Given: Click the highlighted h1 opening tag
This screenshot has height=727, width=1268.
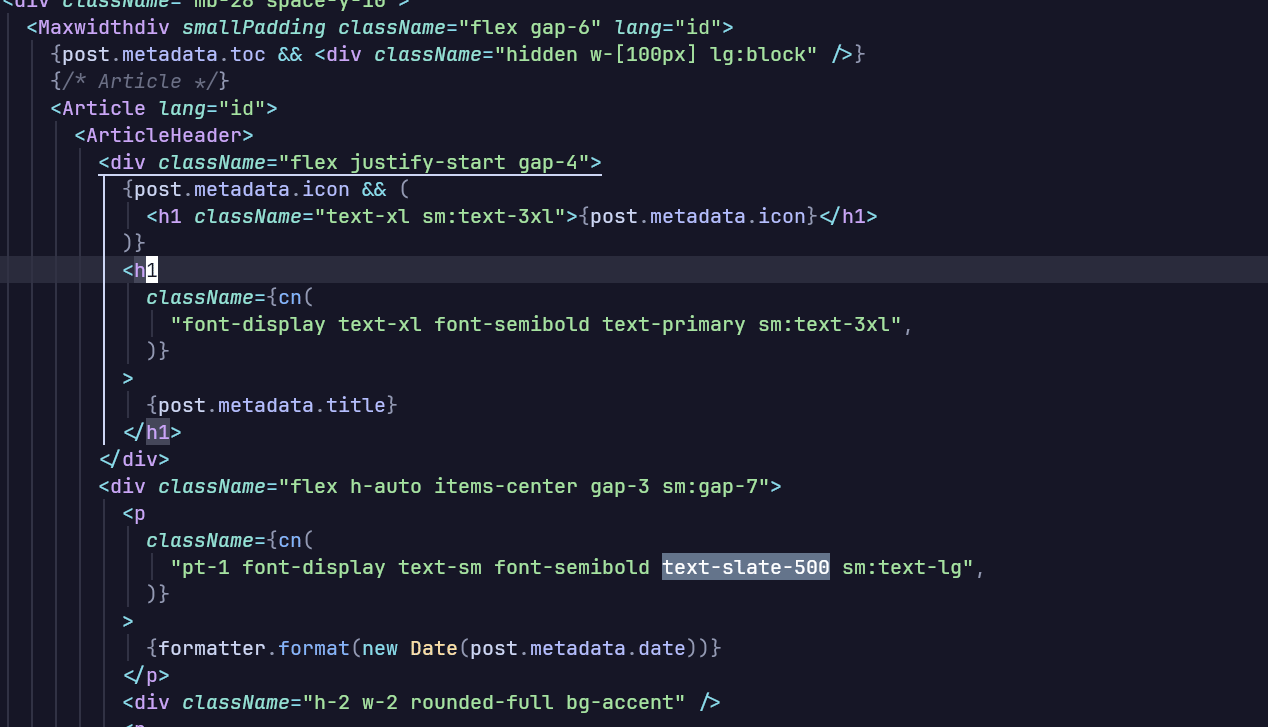Looking at the screenshot, I should [x=140, y=270].
